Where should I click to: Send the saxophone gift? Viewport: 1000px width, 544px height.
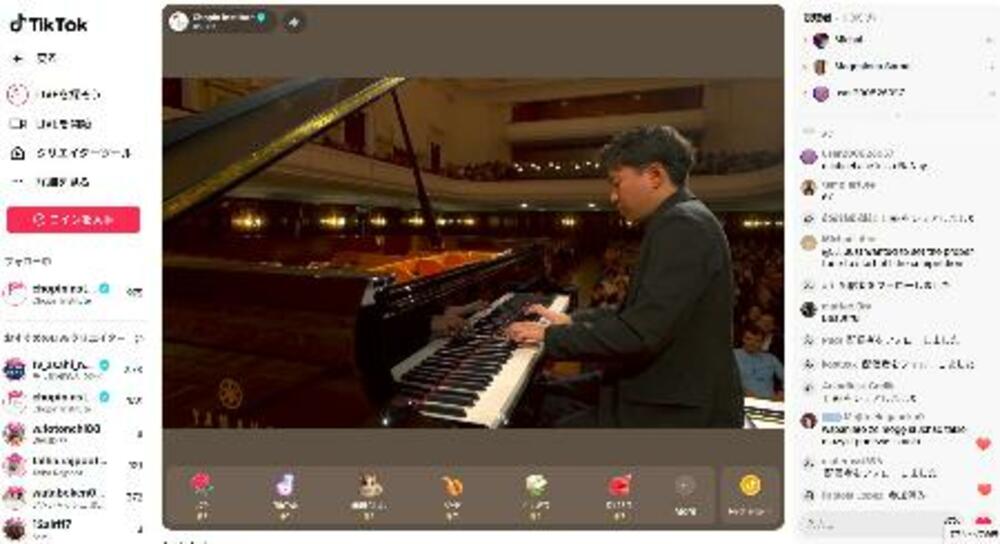[x=453, y=486]
